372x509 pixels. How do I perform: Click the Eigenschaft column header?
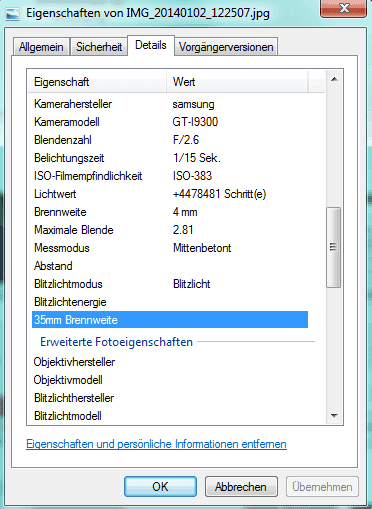coord(97,82)
